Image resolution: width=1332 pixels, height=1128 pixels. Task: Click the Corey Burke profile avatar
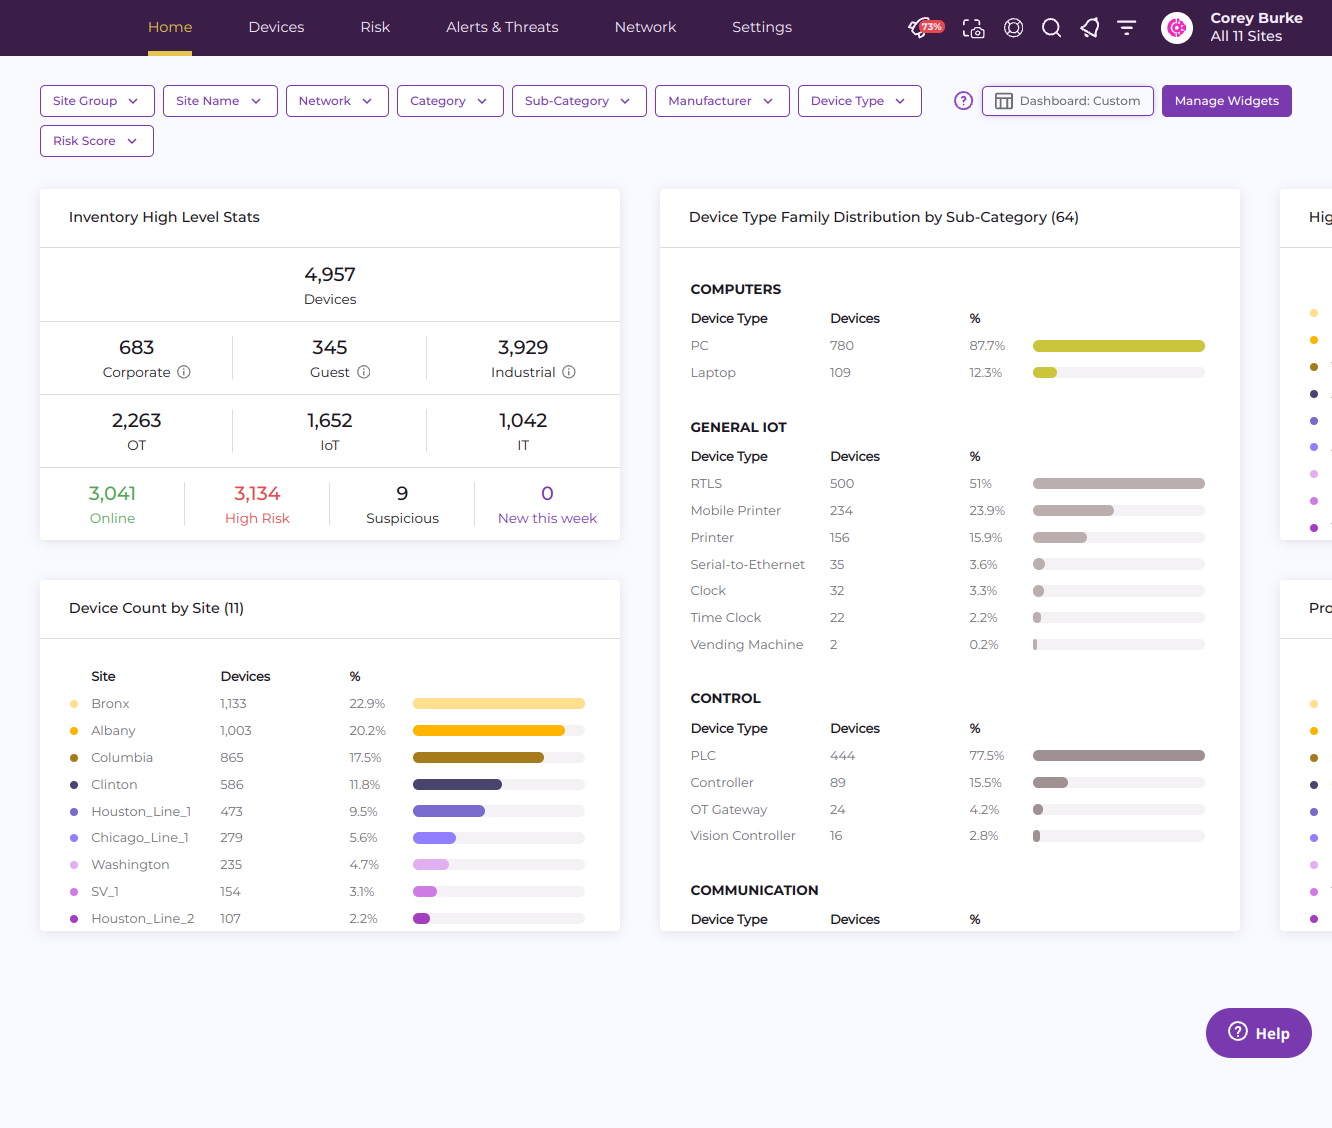pyautogui.click(x=1177, y=28)
